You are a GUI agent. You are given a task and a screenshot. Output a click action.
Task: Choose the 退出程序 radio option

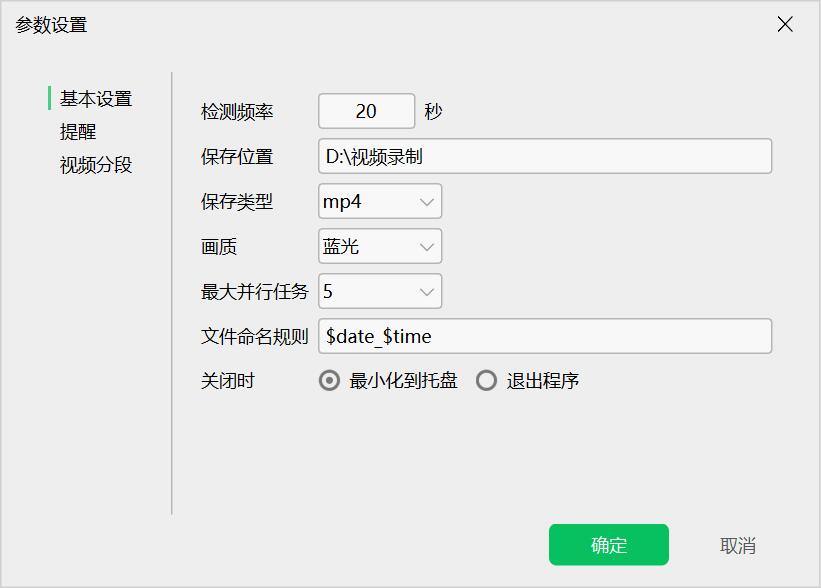point(487,381)
